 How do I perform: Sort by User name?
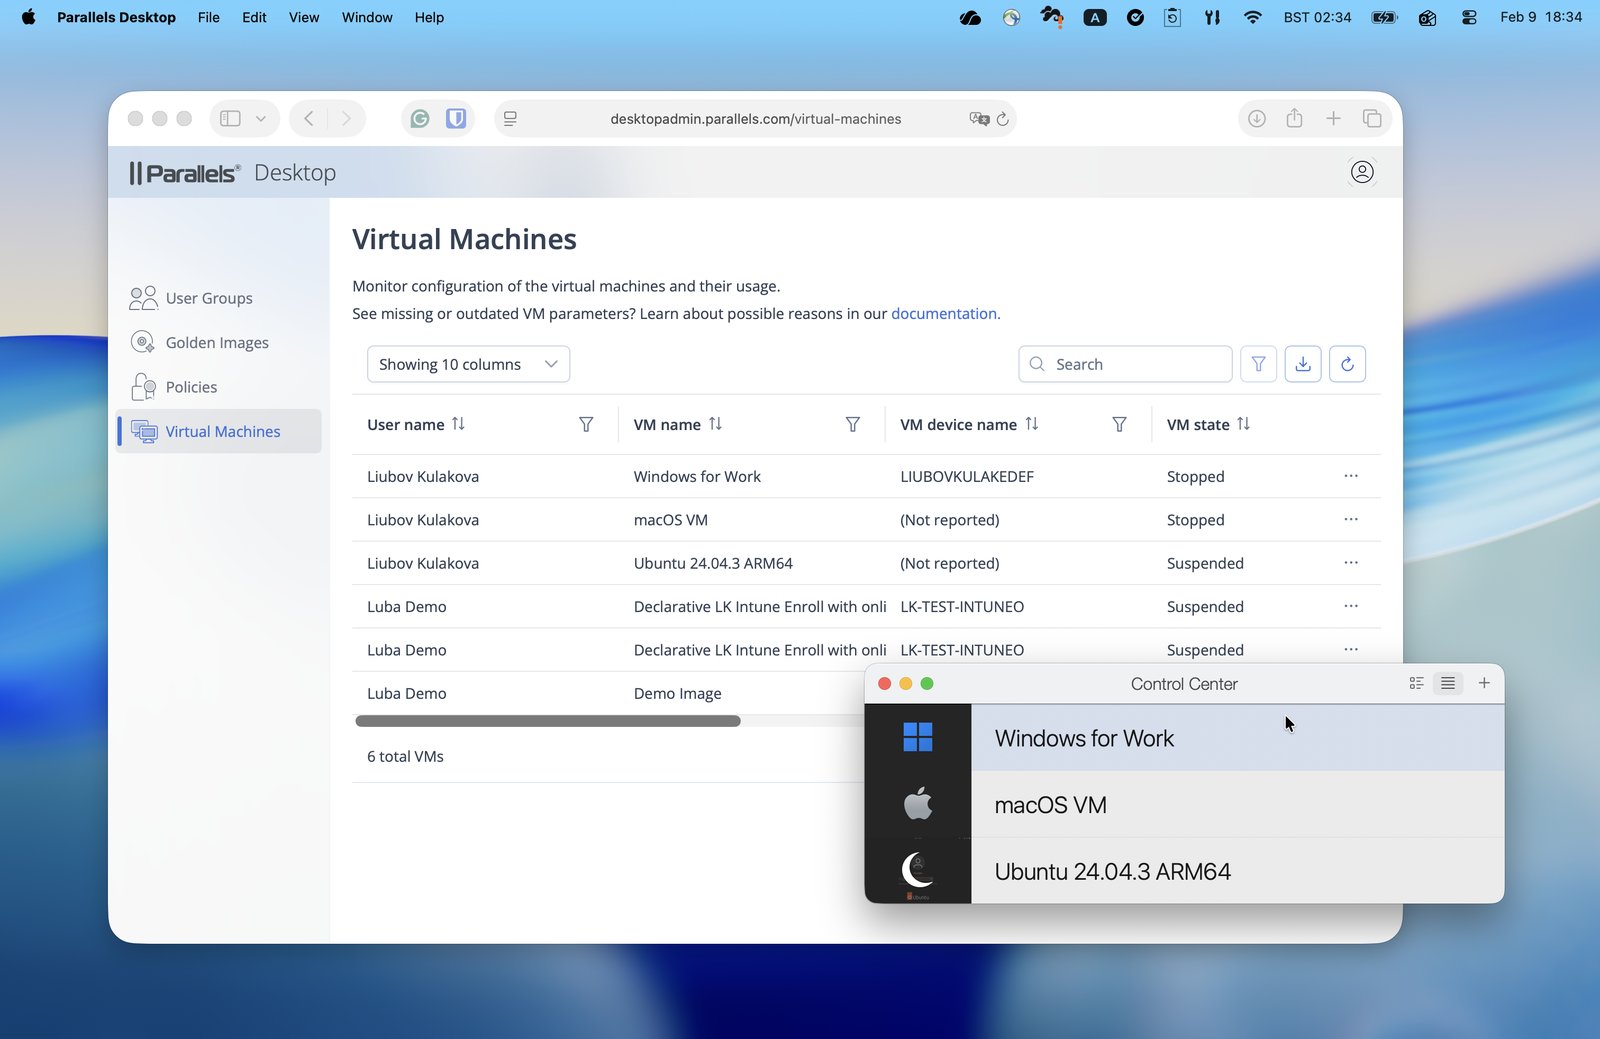point(458,424)
